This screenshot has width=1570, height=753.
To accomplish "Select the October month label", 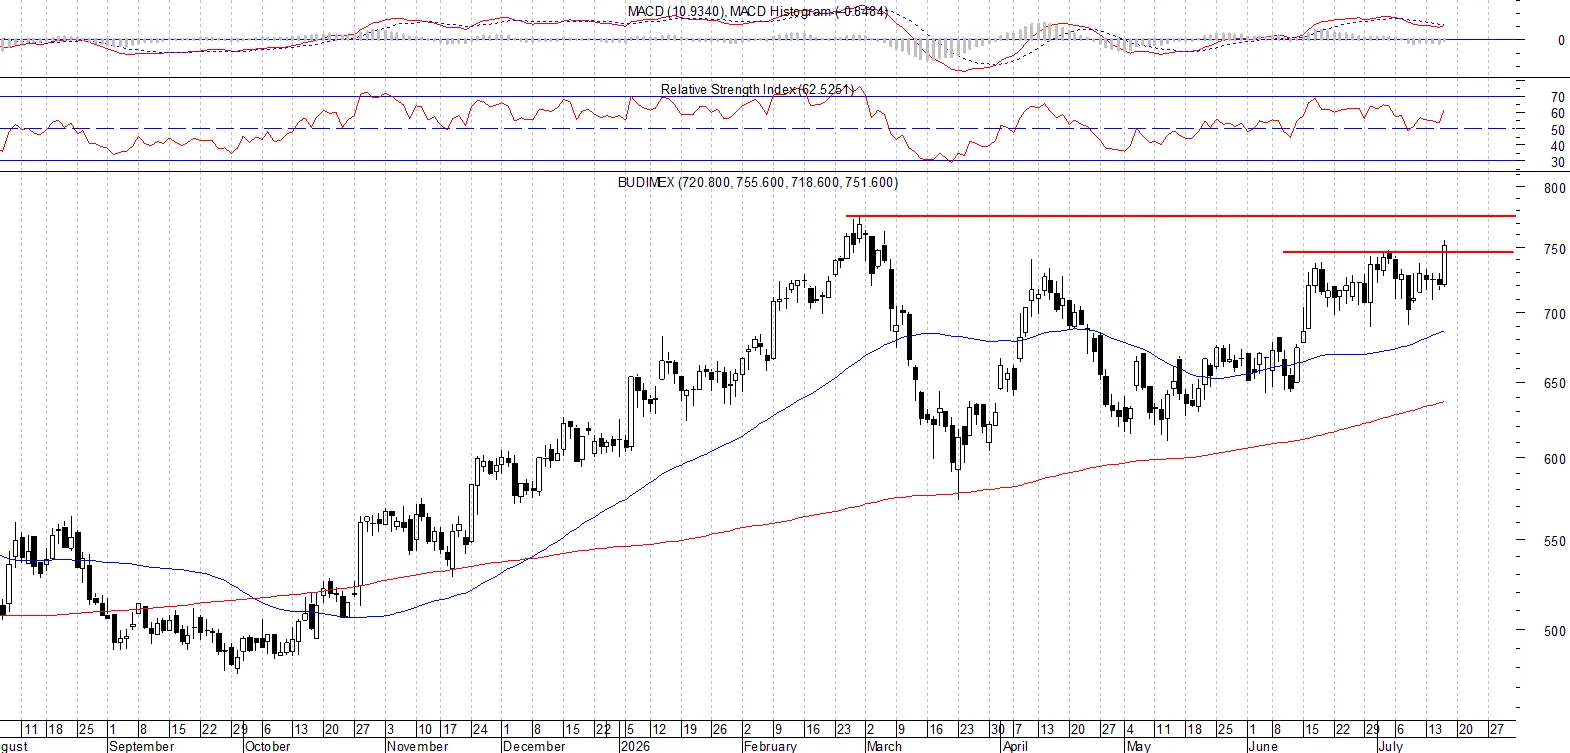I will click(268, 746).
